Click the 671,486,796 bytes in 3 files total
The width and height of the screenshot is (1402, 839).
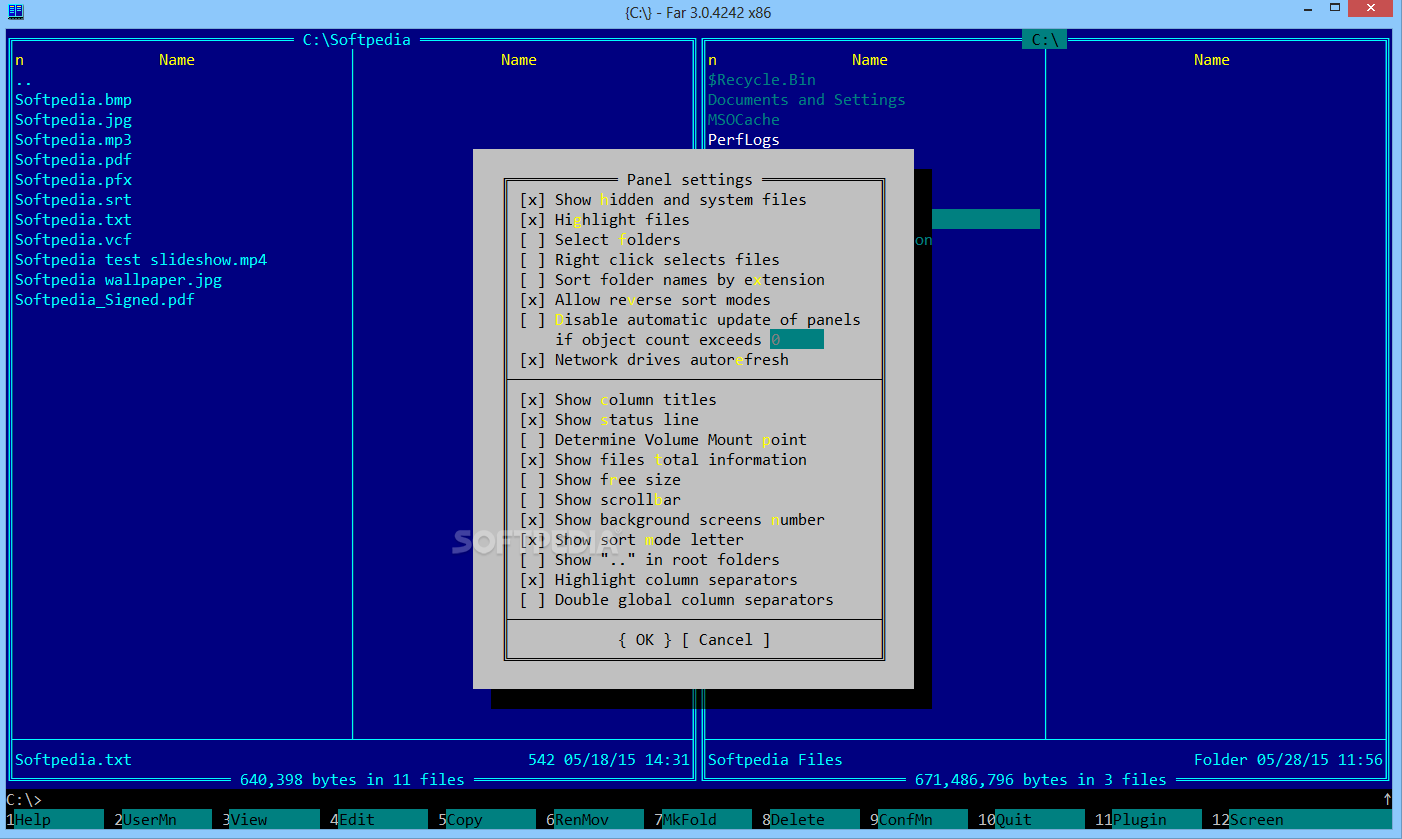click(1040, 780)
